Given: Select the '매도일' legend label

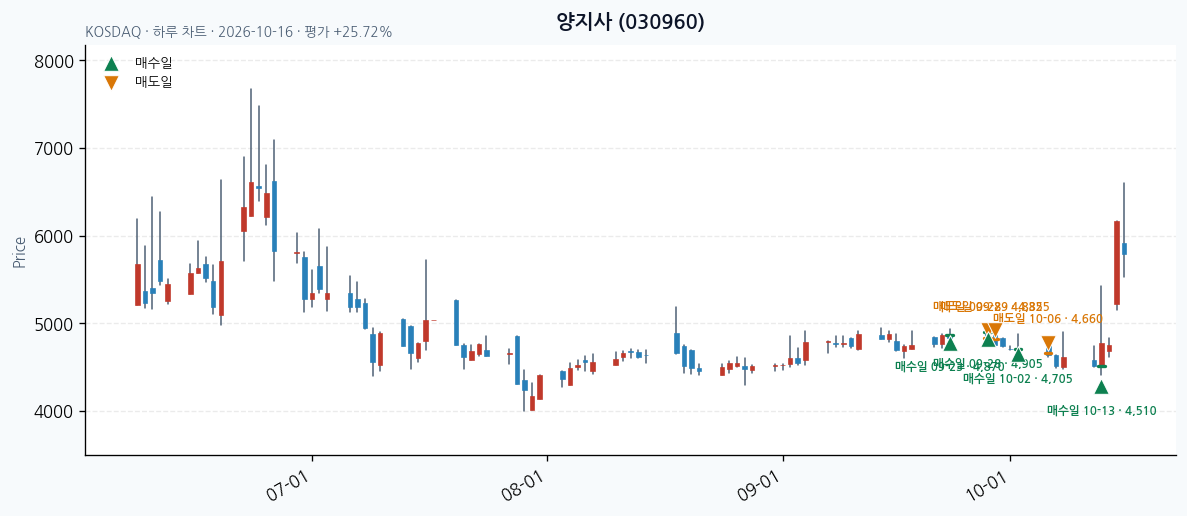Looking at the screenshot, I should tap(154, 82).
